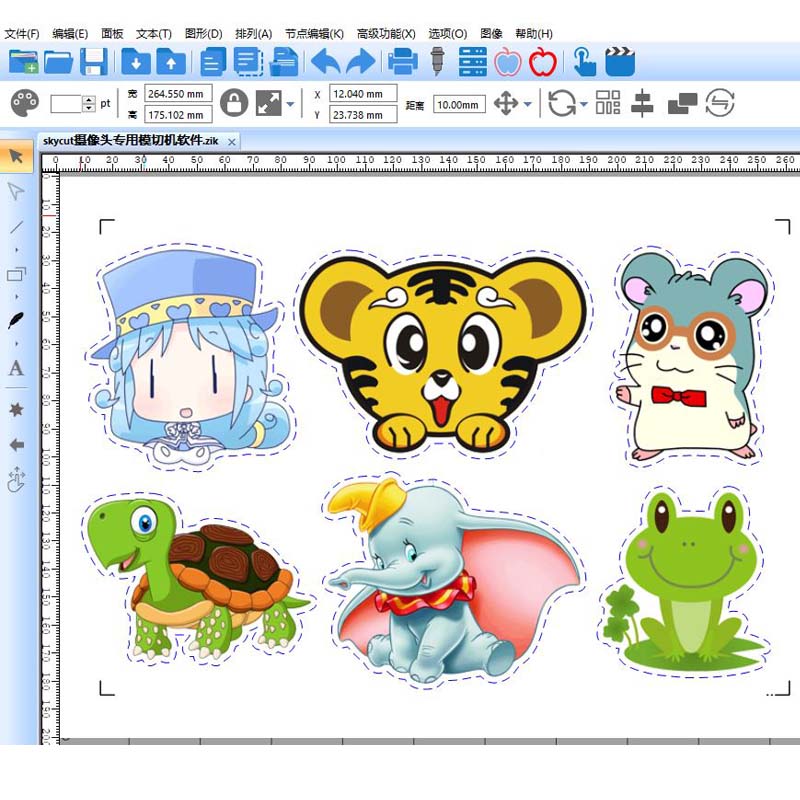Click the left arrow tool in the sidebar

tap(16, 445)
